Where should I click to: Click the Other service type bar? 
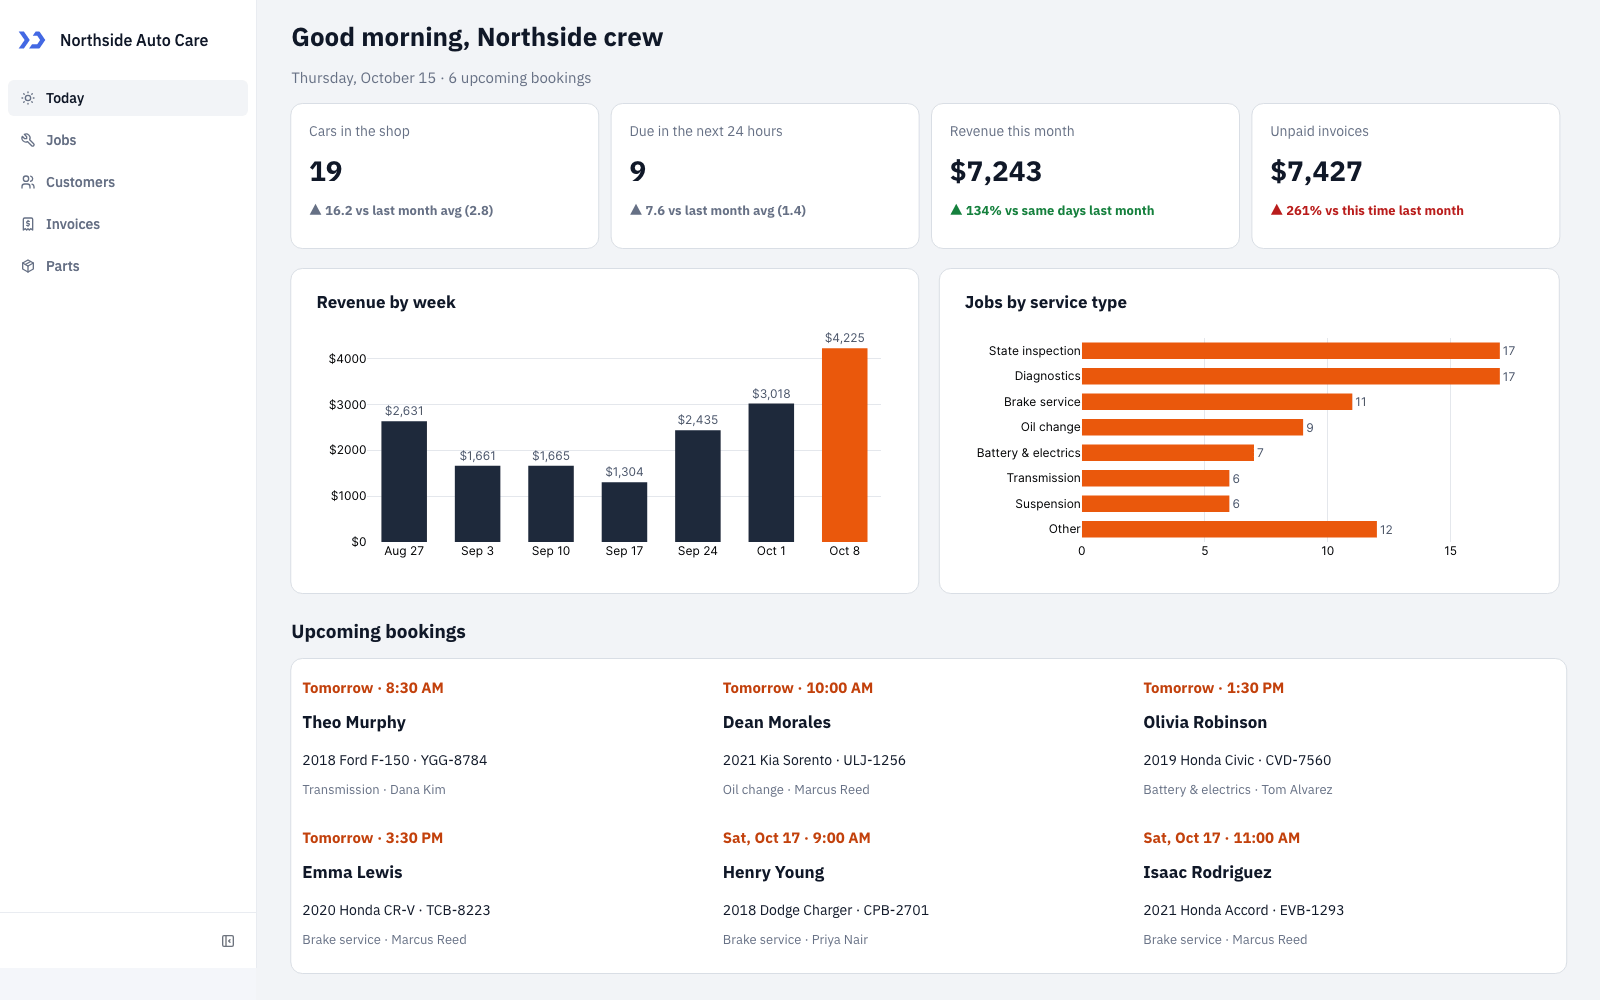1230,529
